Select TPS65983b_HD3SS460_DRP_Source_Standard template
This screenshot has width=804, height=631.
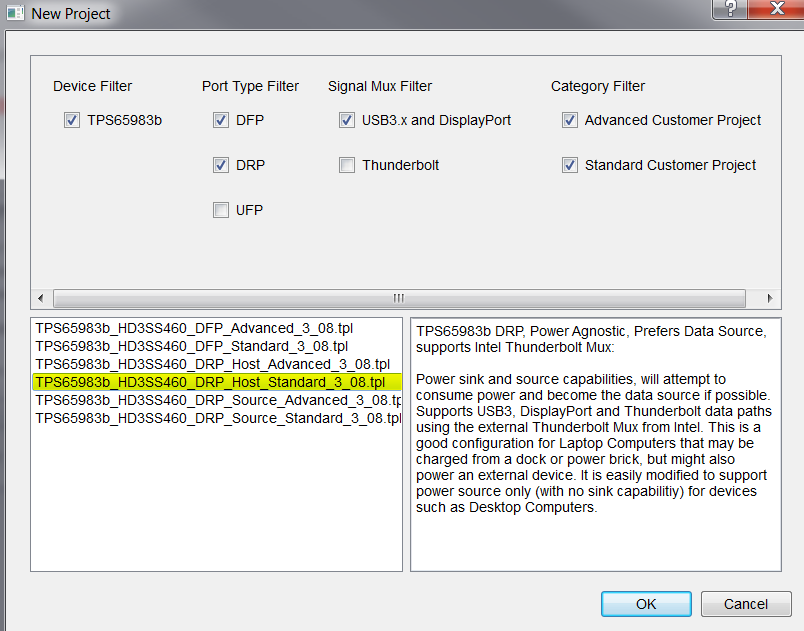tap(216, 418)
